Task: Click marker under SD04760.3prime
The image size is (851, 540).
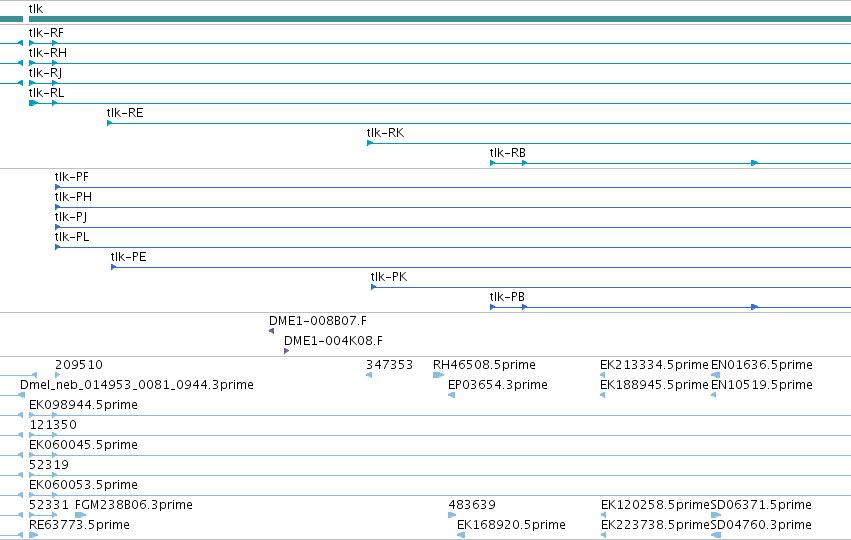Action: click(716, 535)
